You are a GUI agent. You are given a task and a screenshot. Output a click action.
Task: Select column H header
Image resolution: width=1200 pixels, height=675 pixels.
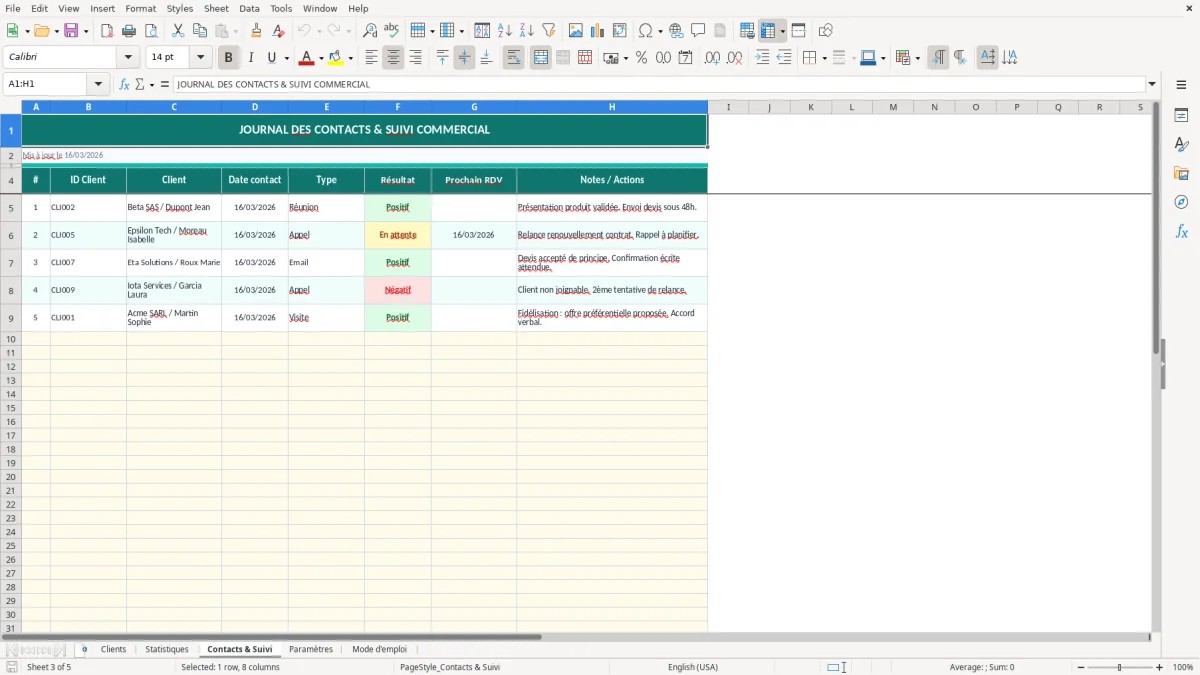click(x=612, y=107)
